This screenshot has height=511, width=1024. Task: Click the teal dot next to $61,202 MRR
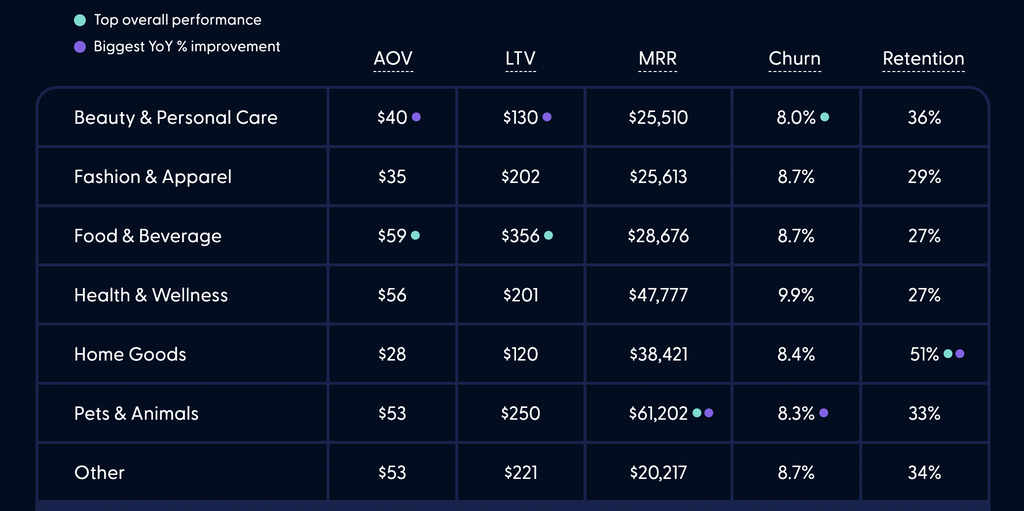tap(697, 413)
